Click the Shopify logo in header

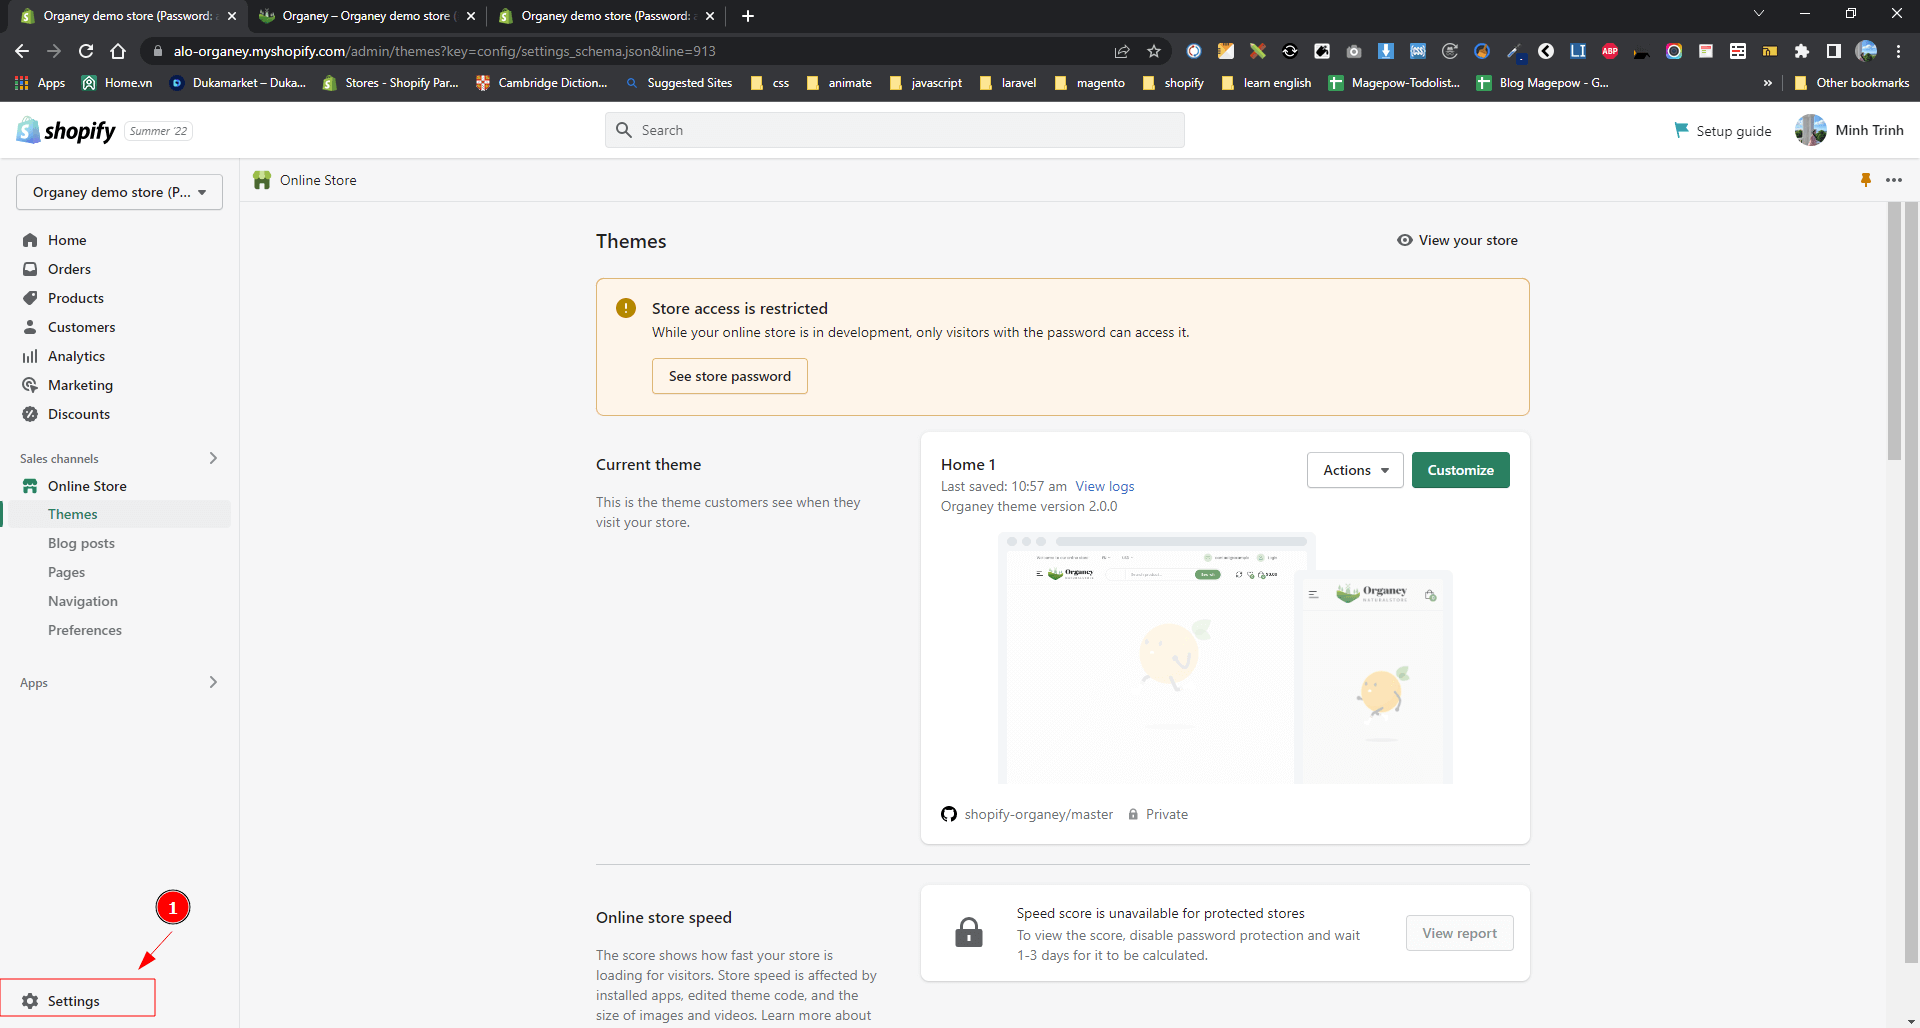coord(66,130)
